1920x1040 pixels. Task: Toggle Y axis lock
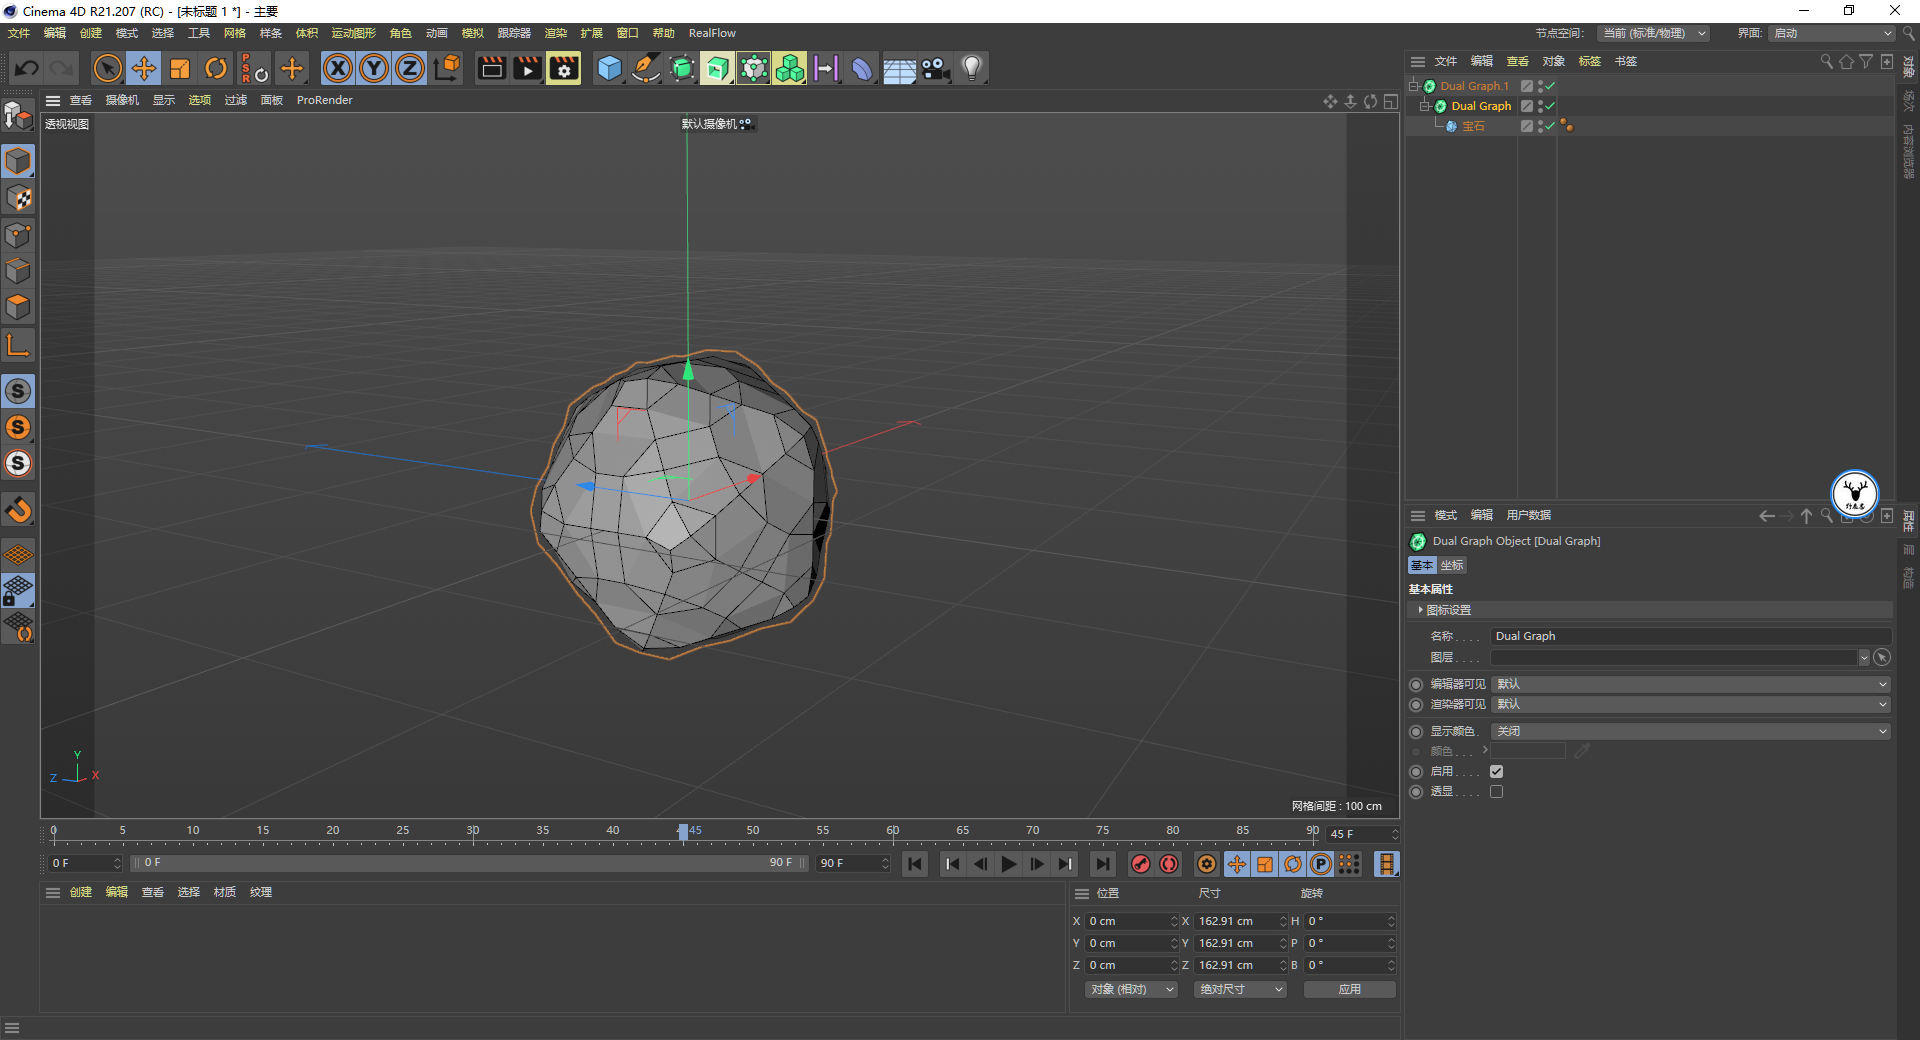(x=374, y=68)
